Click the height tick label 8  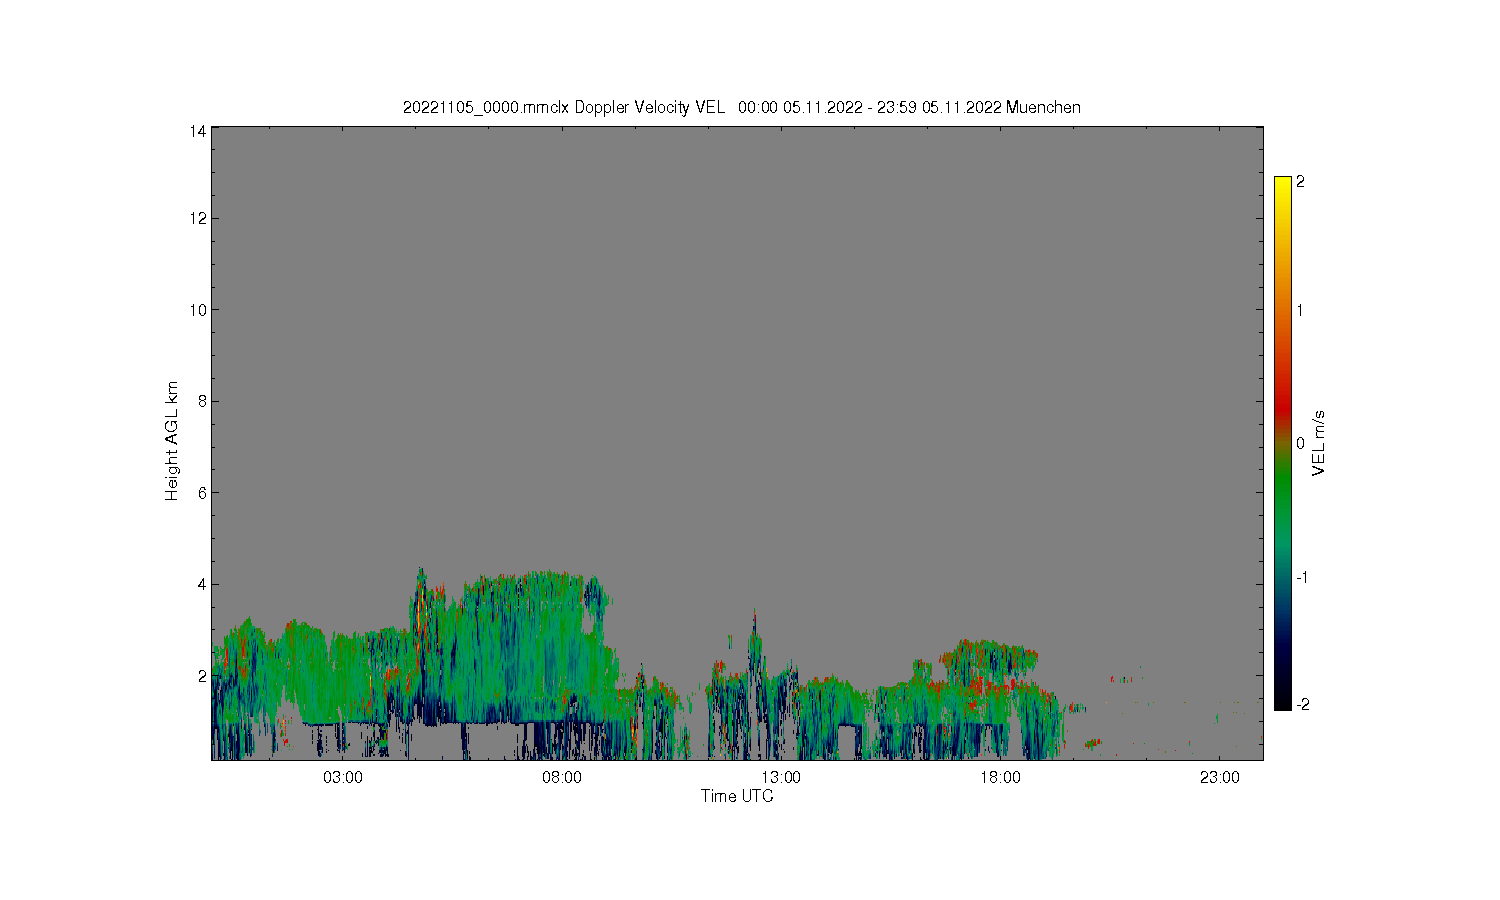(201, 401)
